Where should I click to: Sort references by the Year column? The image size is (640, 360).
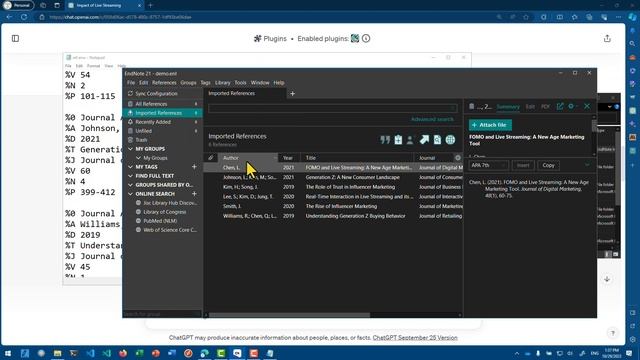(x=289, y=158)
